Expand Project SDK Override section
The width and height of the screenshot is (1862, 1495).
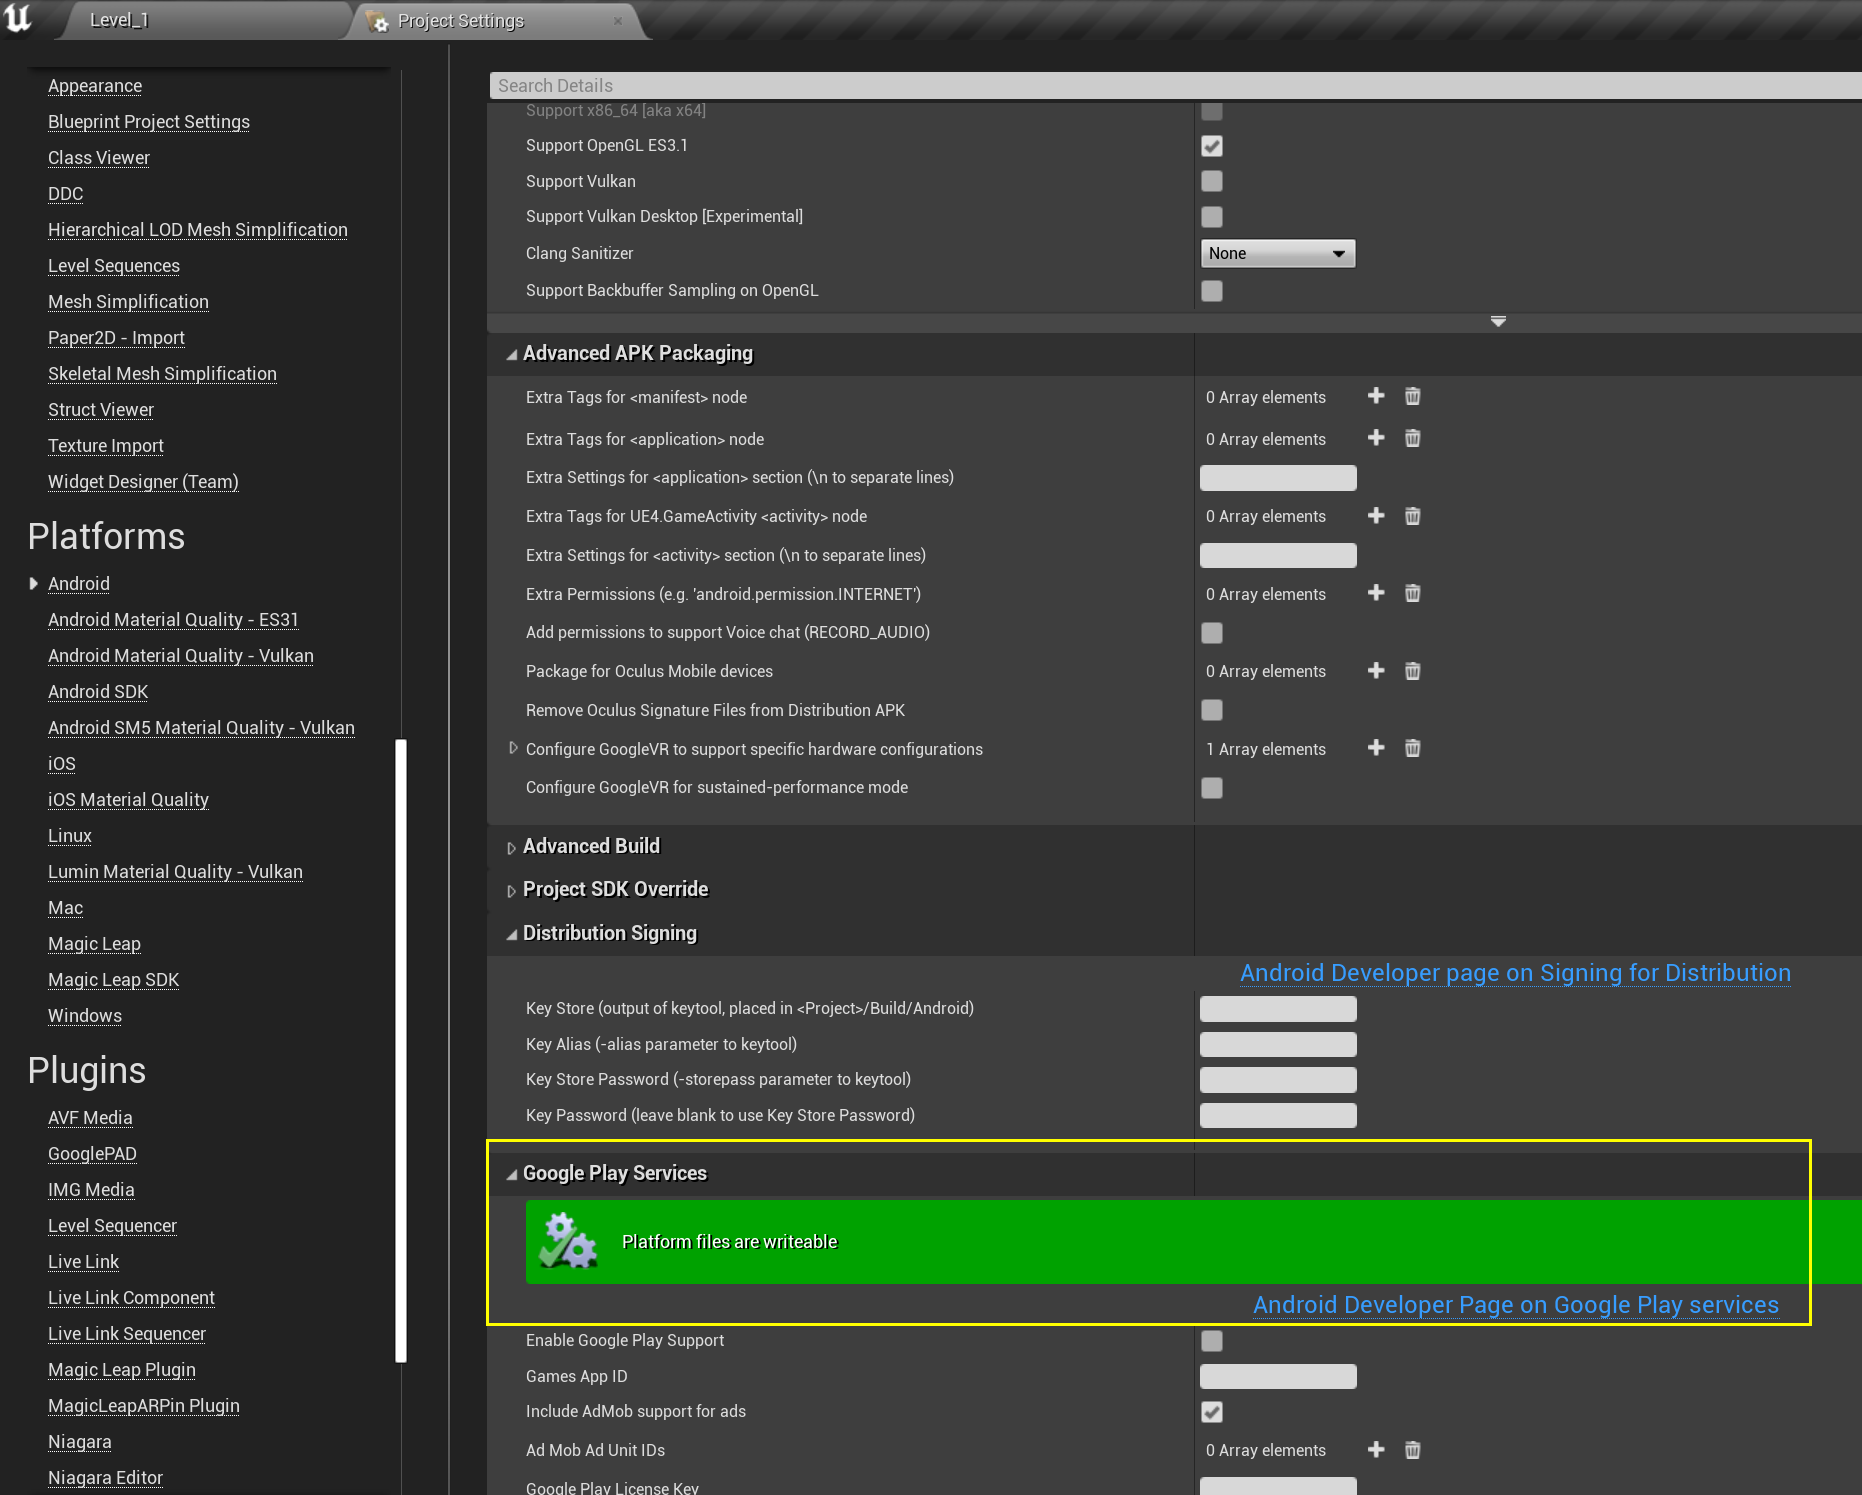point(511,891)
